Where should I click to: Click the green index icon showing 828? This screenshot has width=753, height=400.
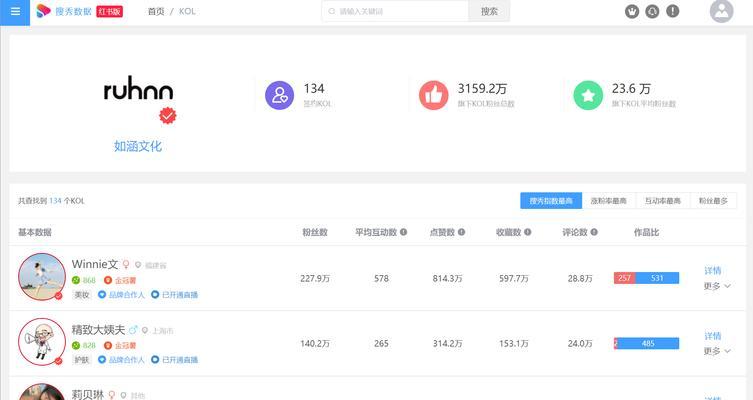tap(76, 345)
